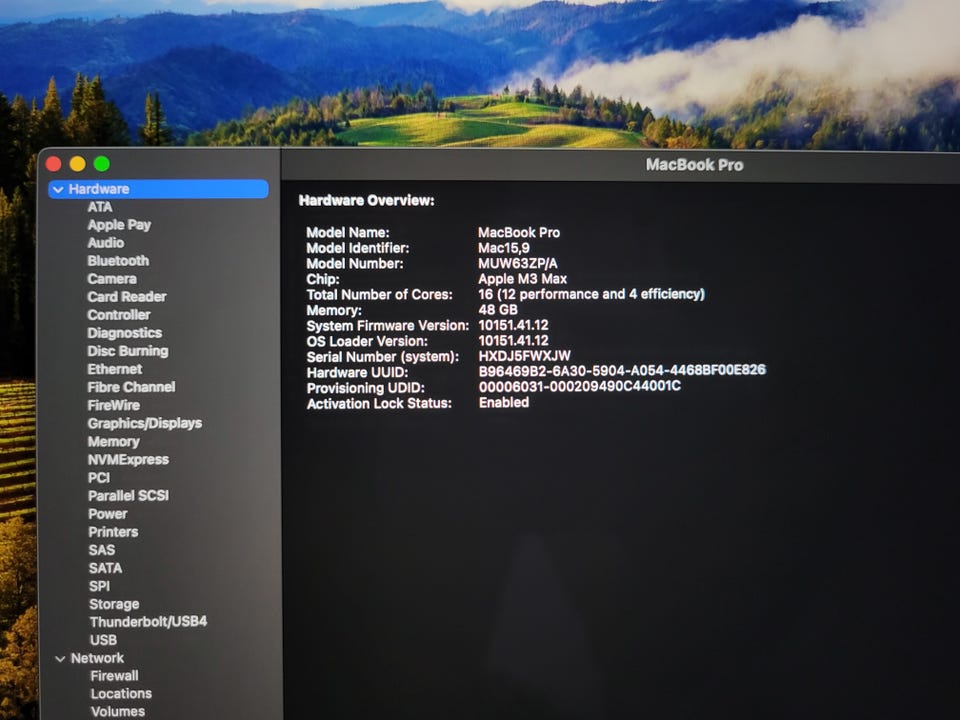960x720 pixels.
Task: Click the yellow minimize window button
Action: [x=78, y=163]
